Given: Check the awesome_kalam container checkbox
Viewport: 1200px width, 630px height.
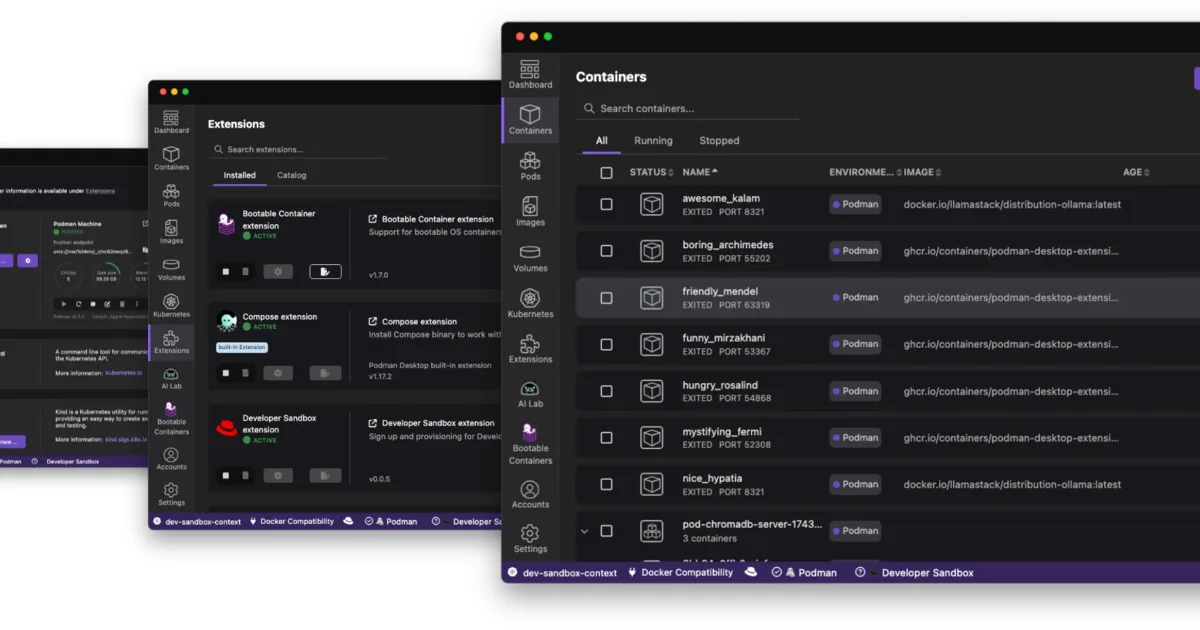Looking at the screenshot, I should (606, 204).
